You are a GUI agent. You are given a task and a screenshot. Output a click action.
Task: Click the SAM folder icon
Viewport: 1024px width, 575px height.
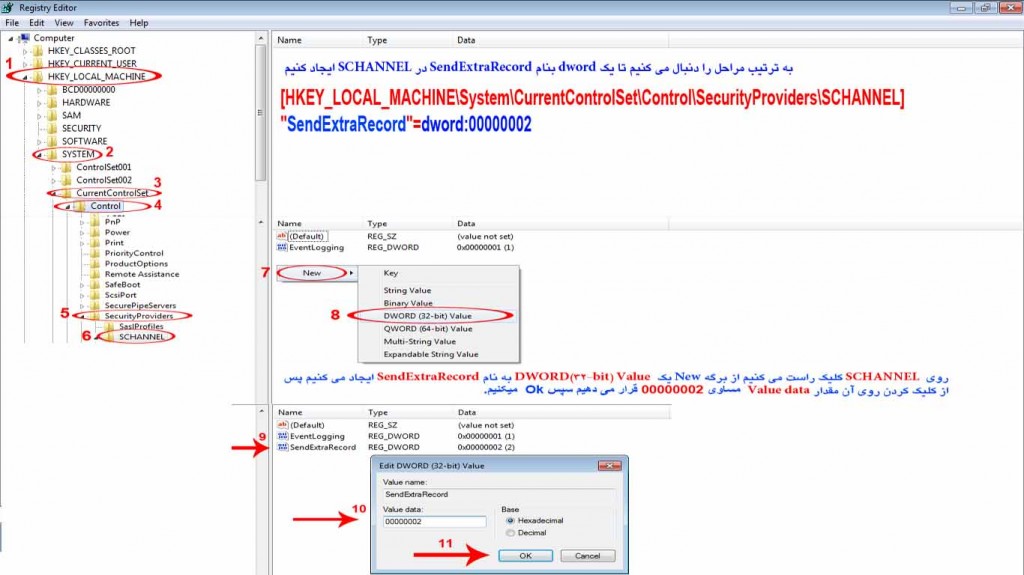pos(53,115)
